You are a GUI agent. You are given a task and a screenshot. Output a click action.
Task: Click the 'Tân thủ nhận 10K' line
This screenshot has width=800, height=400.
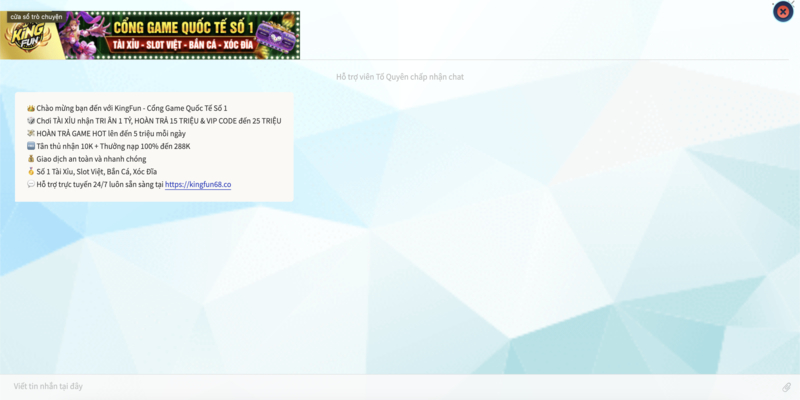(x=108, y=146)
